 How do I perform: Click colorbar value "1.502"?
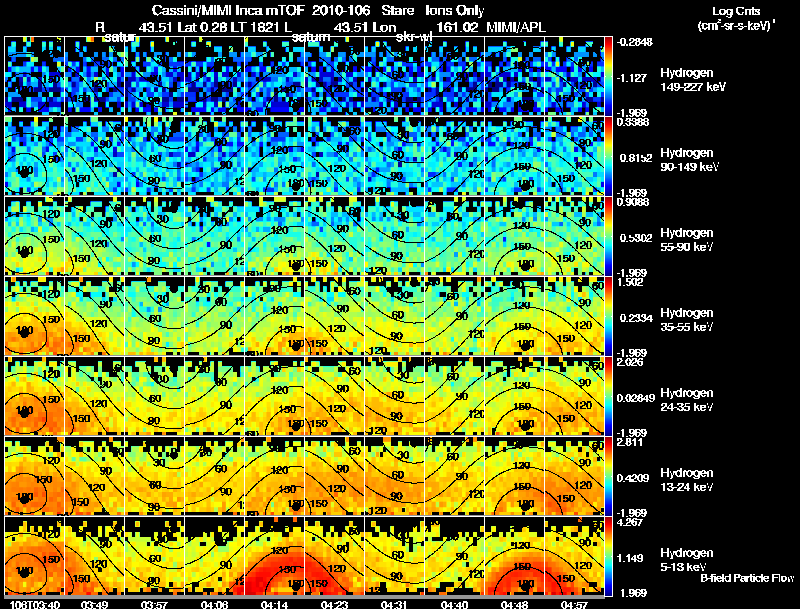pos(630,282)
